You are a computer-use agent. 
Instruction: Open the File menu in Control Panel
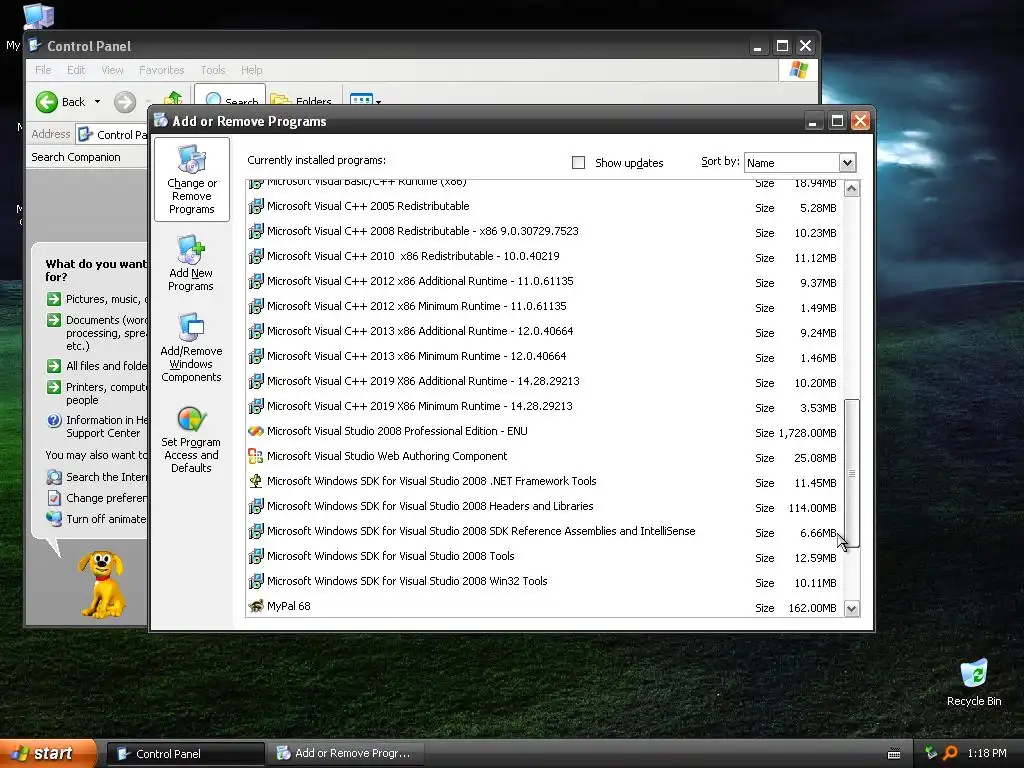(43, 70)
